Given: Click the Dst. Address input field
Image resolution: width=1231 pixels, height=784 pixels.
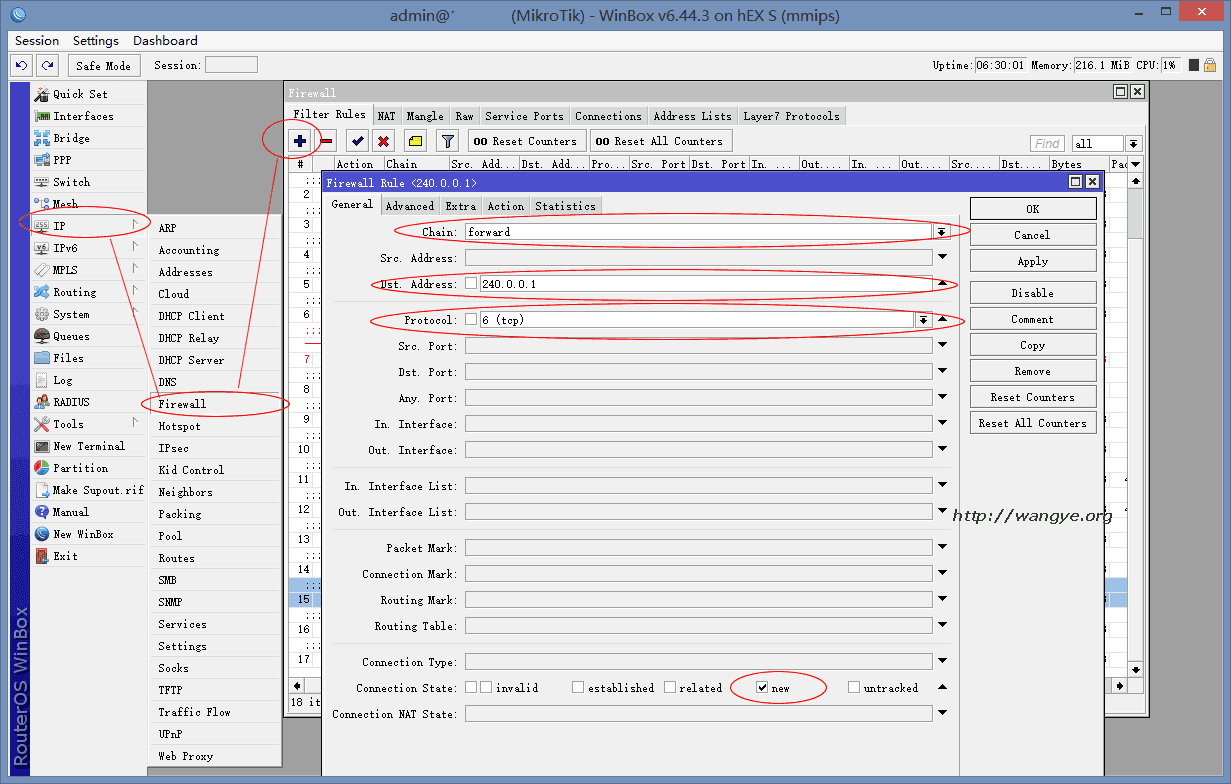Looking at the screenshot, I should pyautogui.click(x=705, y=284).
